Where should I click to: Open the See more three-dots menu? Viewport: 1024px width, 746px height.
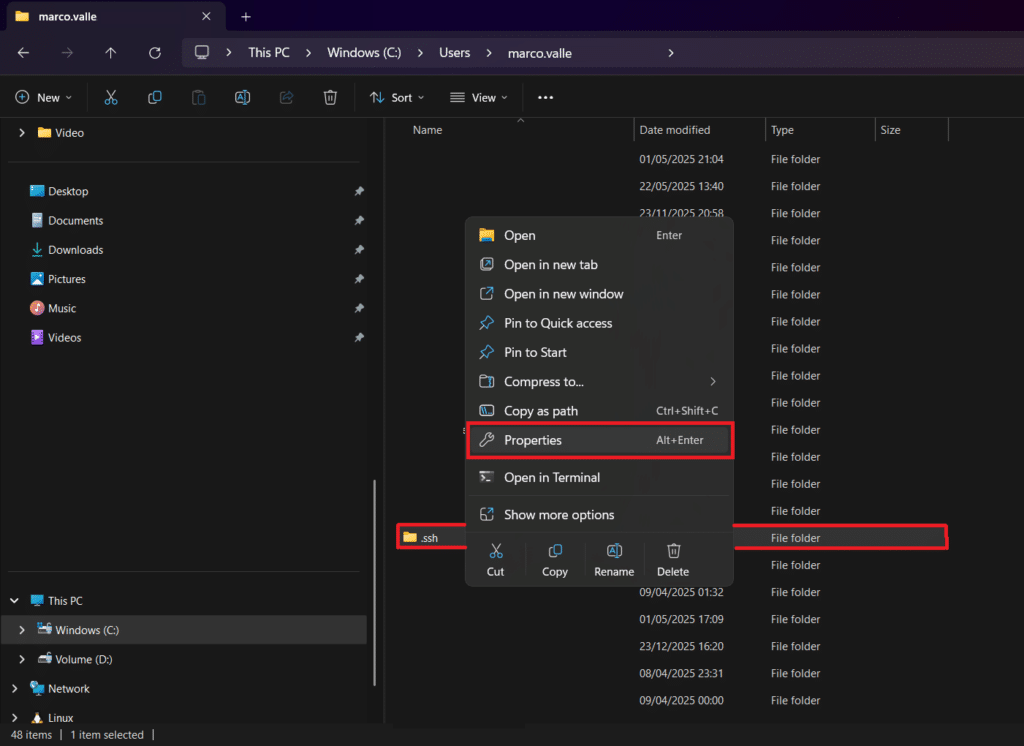[x=545, y=97]
